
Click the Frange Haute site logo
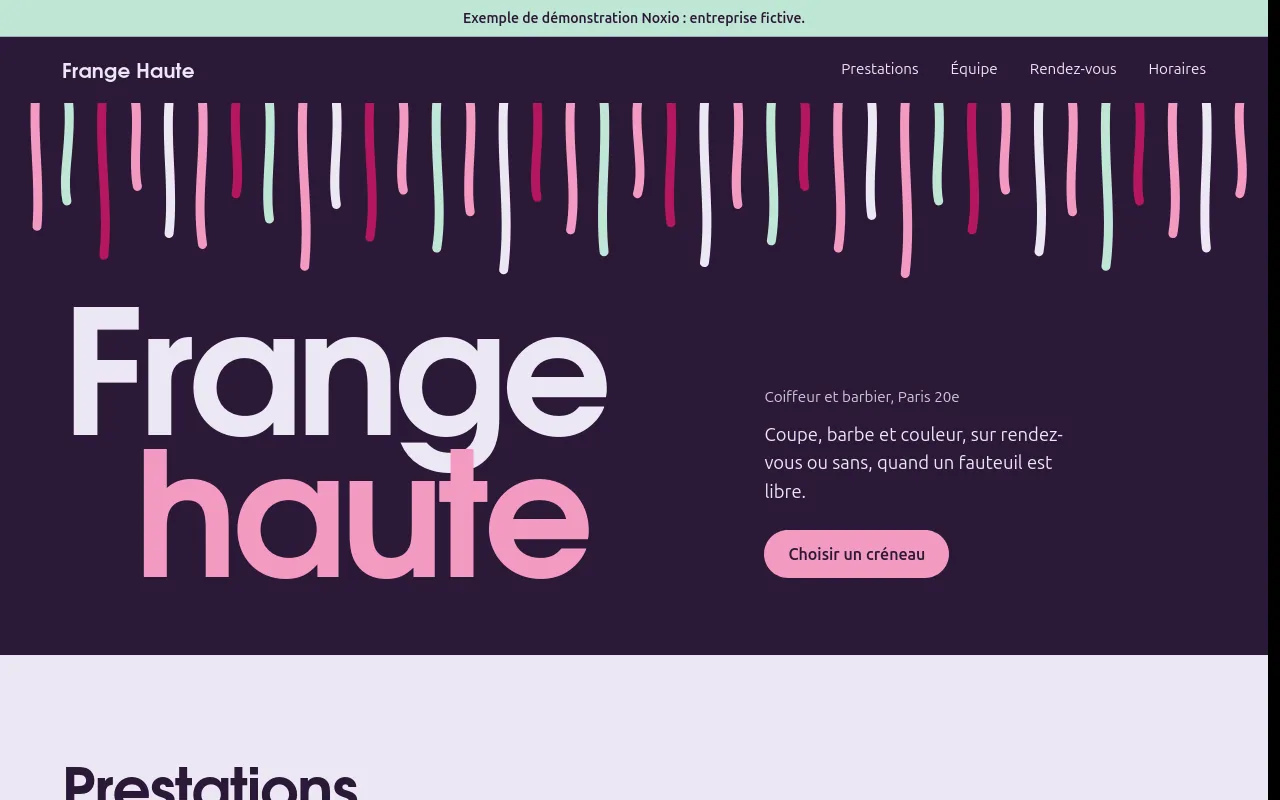[x=128, y=70]
